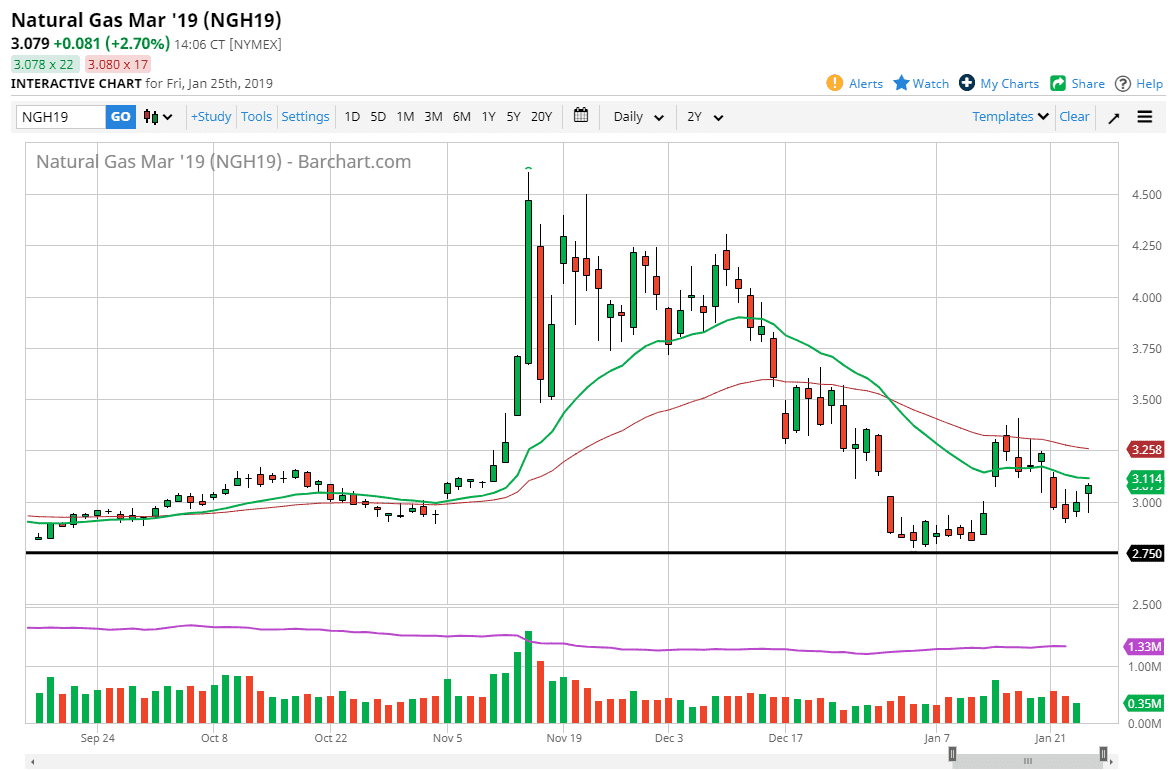This screenshot has width=1174, height=770.
Task: Click the timeline range scrollbar bar
Action: tap(1027, 760)
